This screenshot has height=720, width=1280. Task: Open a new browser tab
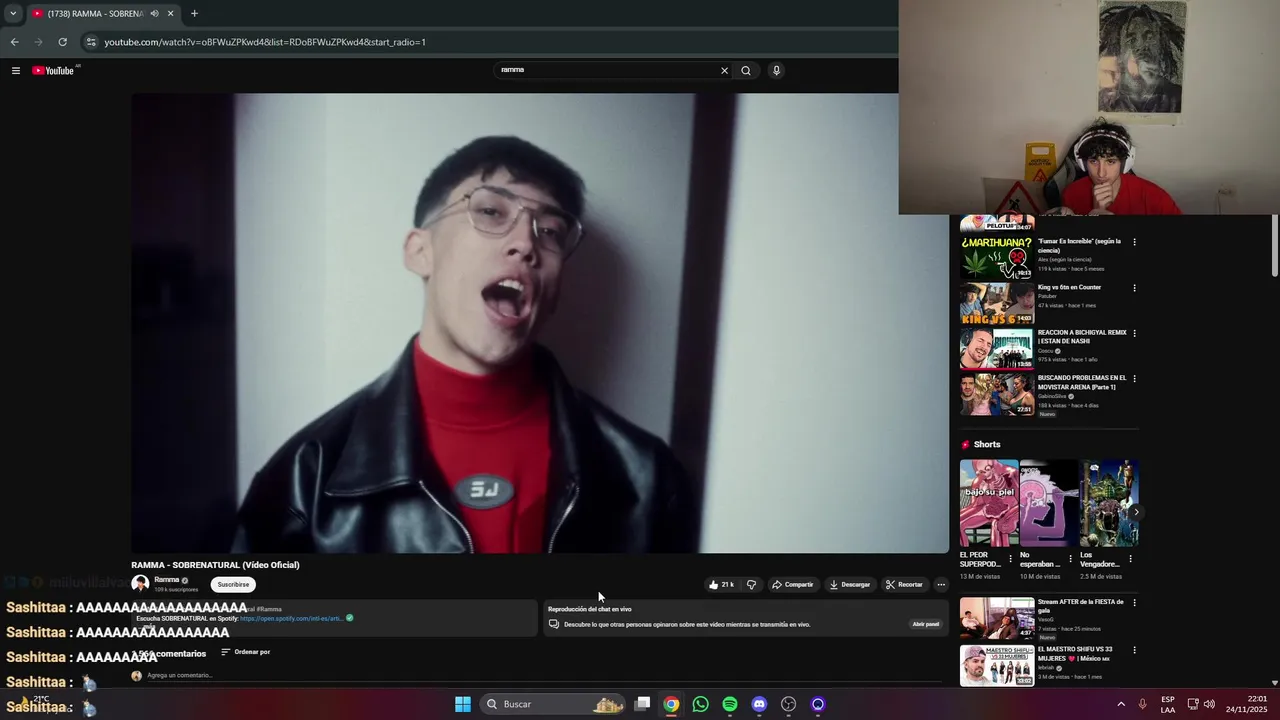(194, 14)
